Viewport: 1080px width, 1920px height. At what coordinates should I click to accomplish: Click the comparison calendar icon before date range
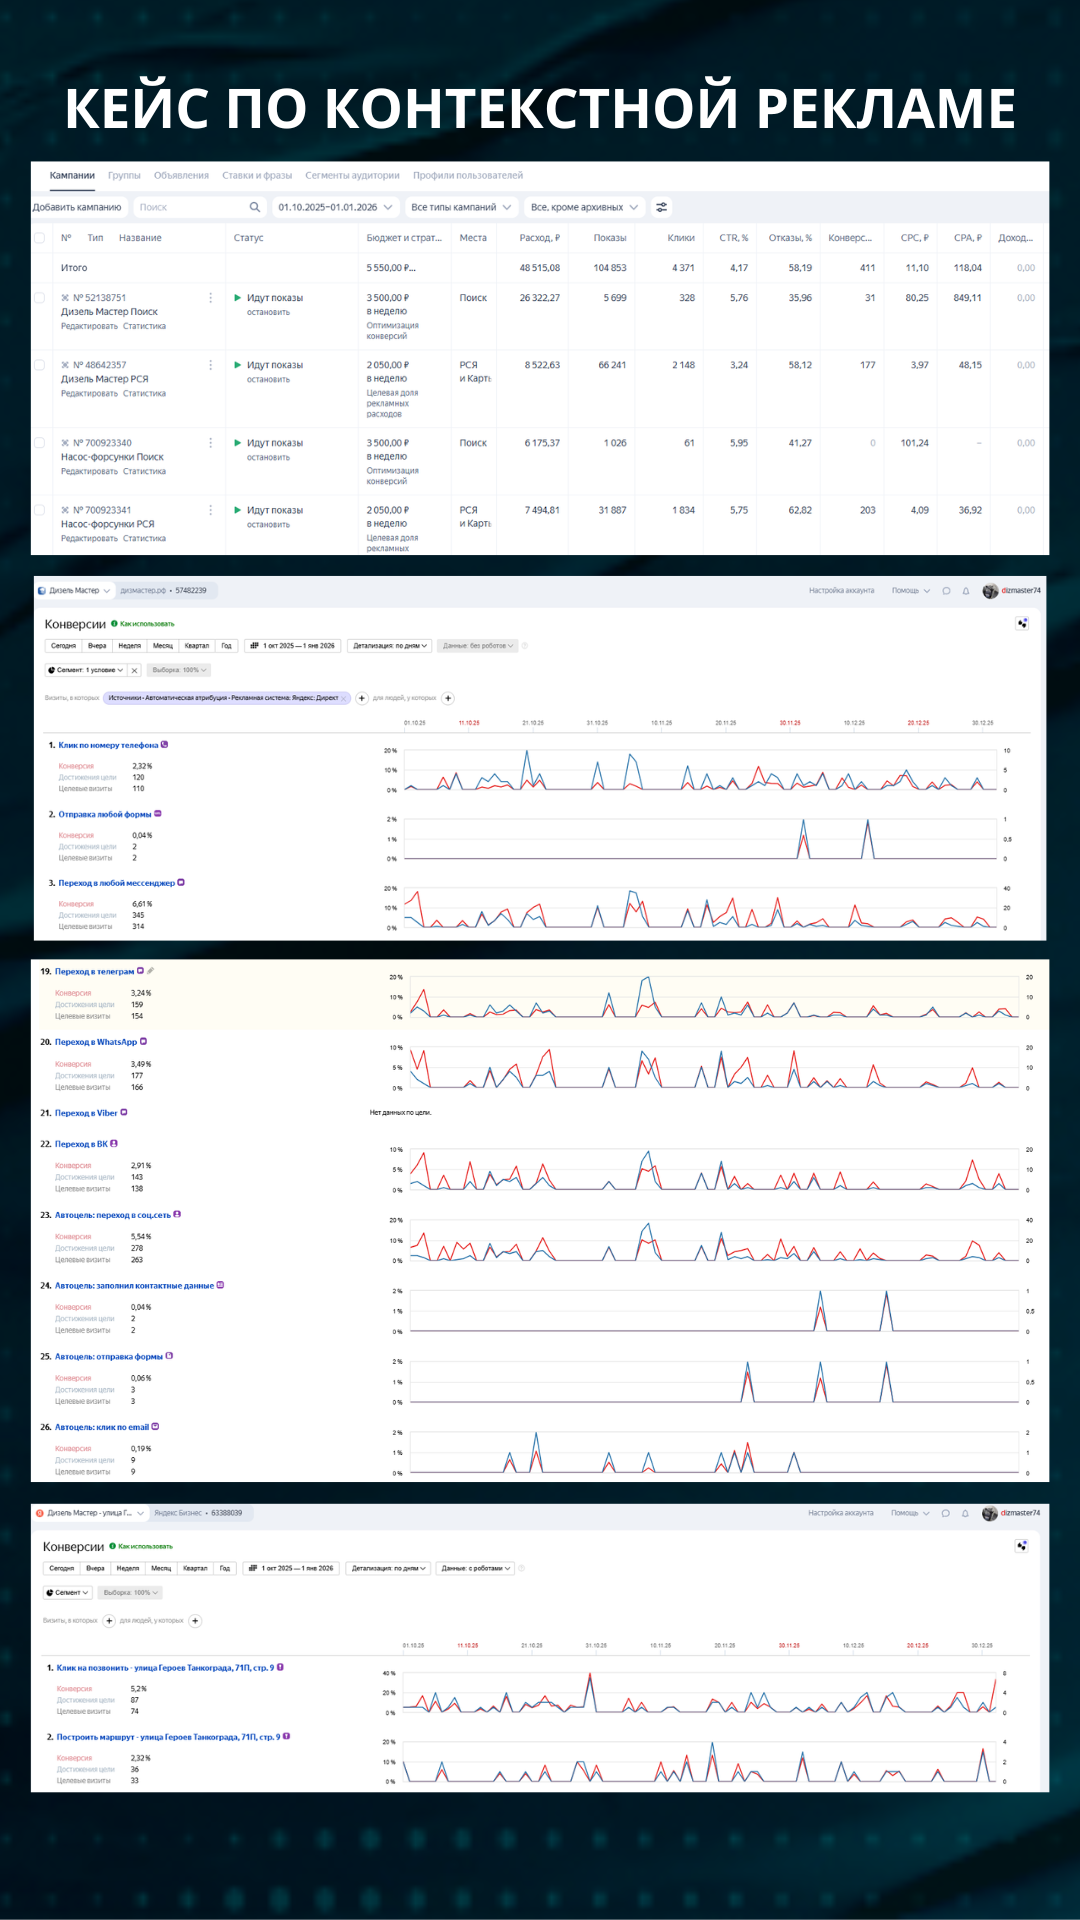[x=254, y=646]
